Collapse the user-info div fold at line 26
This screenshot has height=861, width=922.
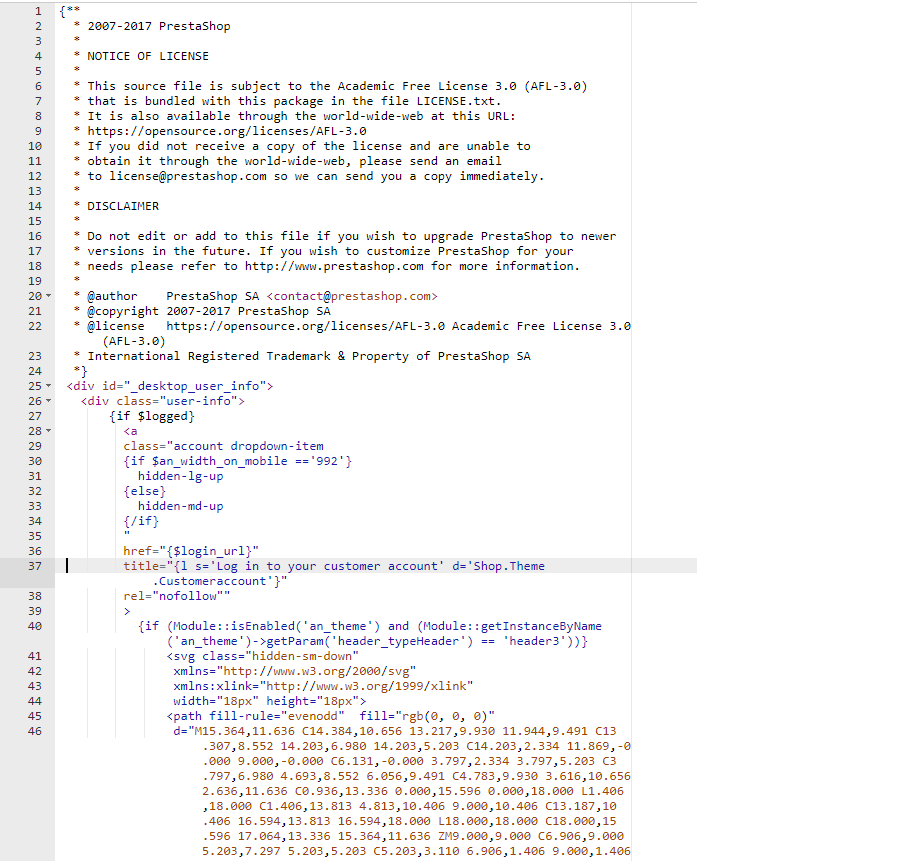tap(49, 401)
